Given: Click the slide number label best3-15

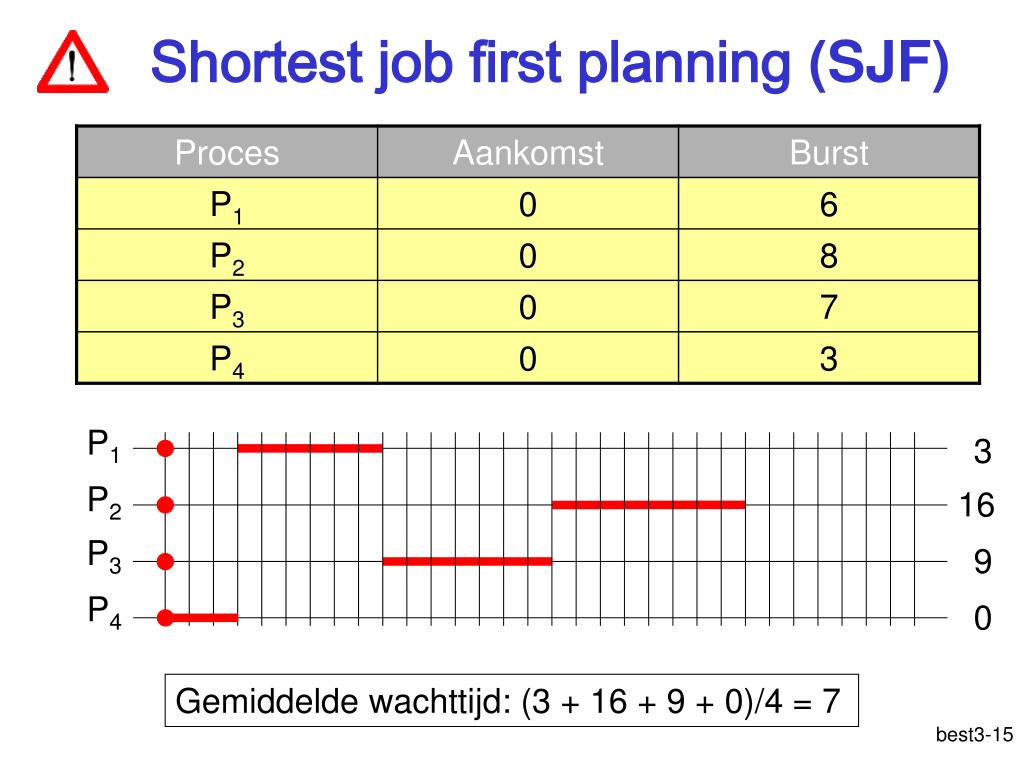Looking at the screenshot, I should [x=974, y=735].
